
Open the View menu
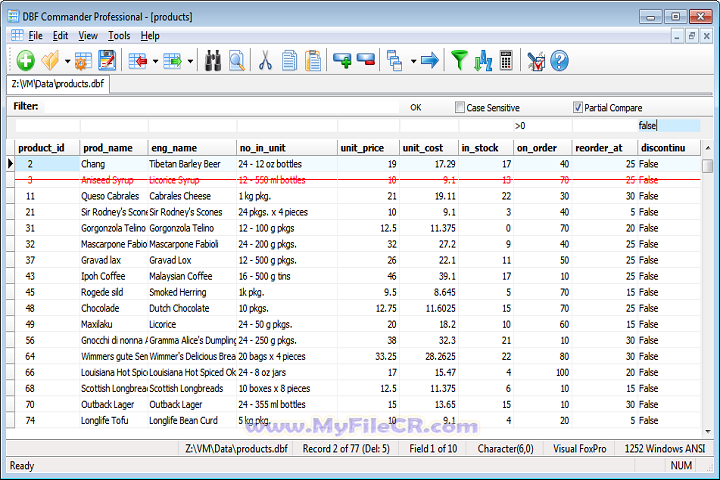[88, 35]
